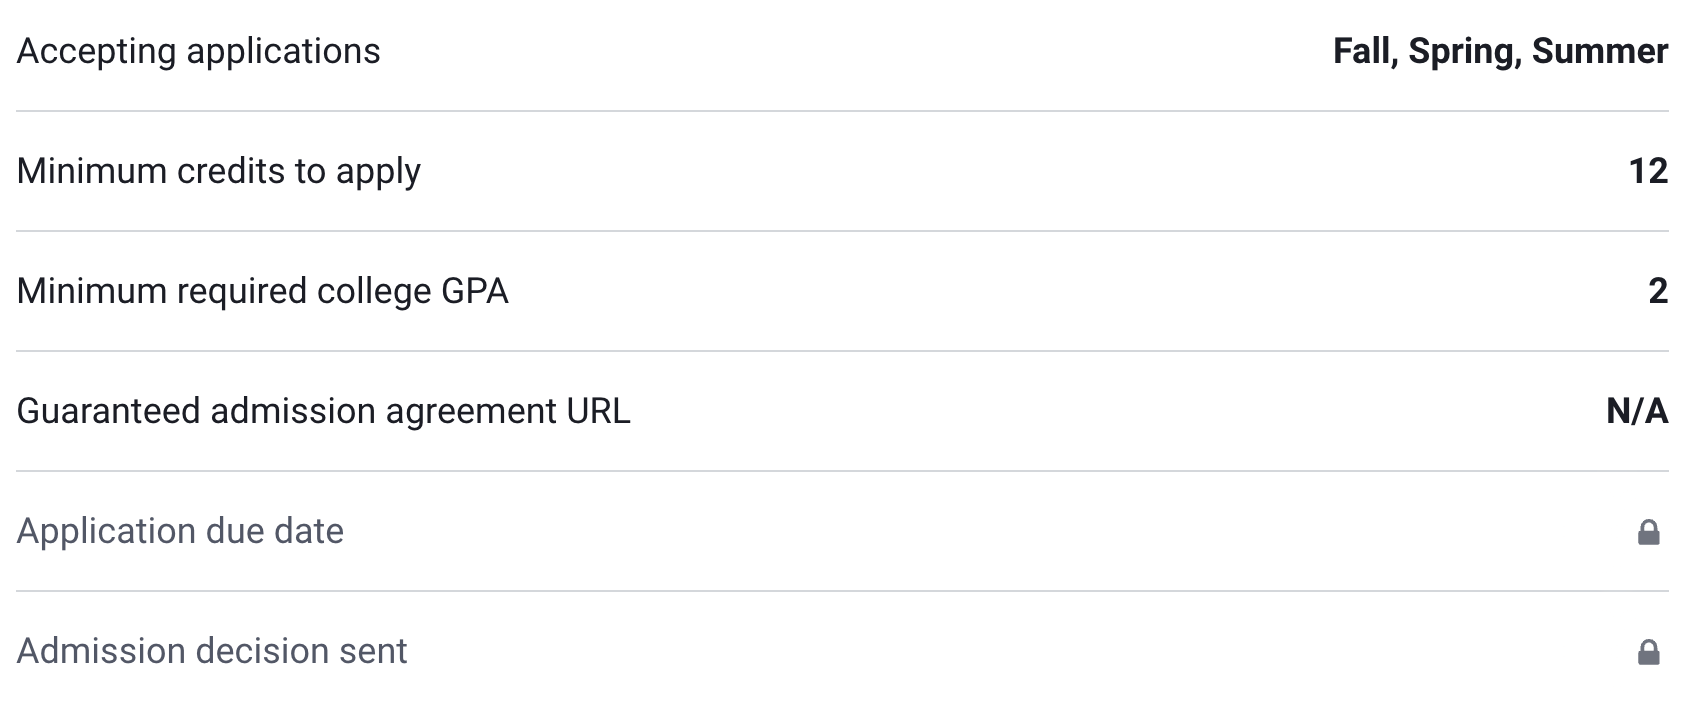
Task: Select the Admission decision sent label
Action: pos(212,651)
